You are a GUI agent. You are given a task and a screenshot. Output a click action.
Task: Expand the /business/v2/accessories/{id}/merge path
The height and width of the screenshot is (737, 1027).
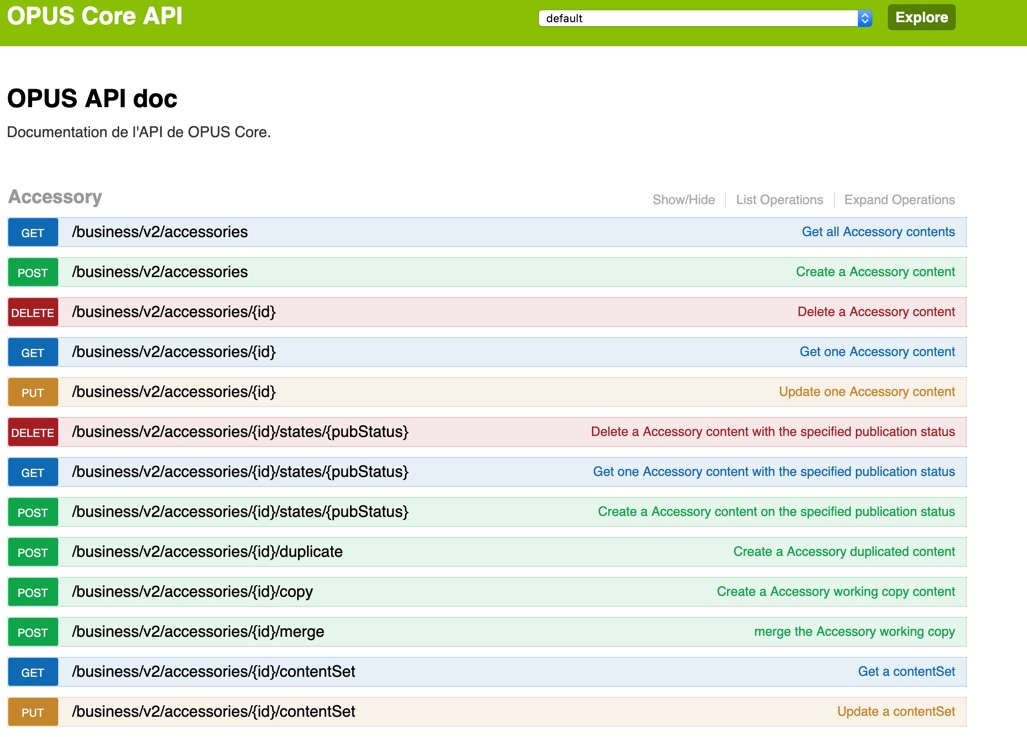198,632
